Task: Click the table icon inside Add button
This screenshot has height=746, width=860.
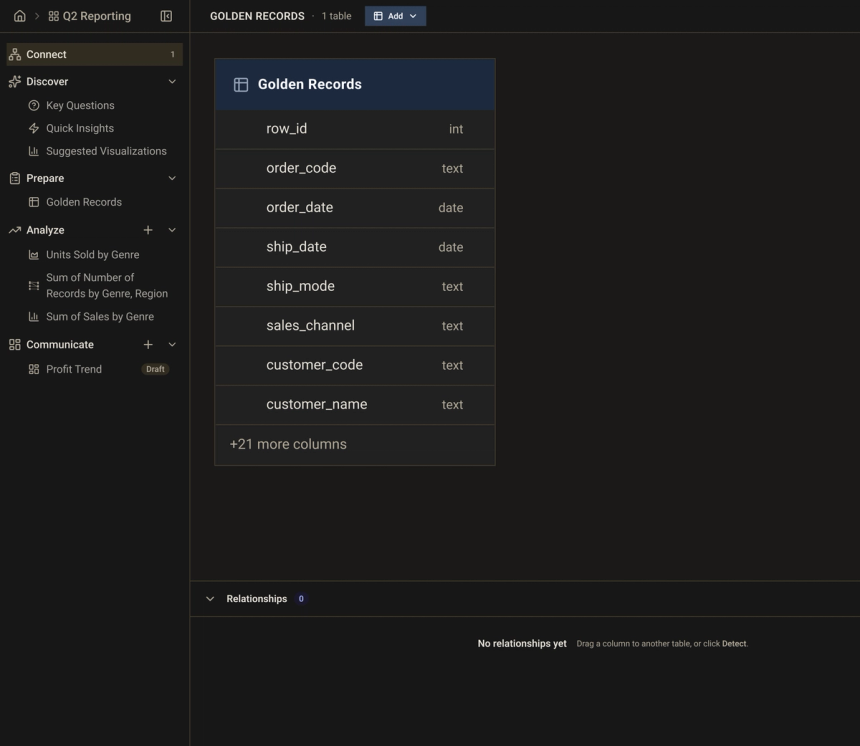Action: 378,16
